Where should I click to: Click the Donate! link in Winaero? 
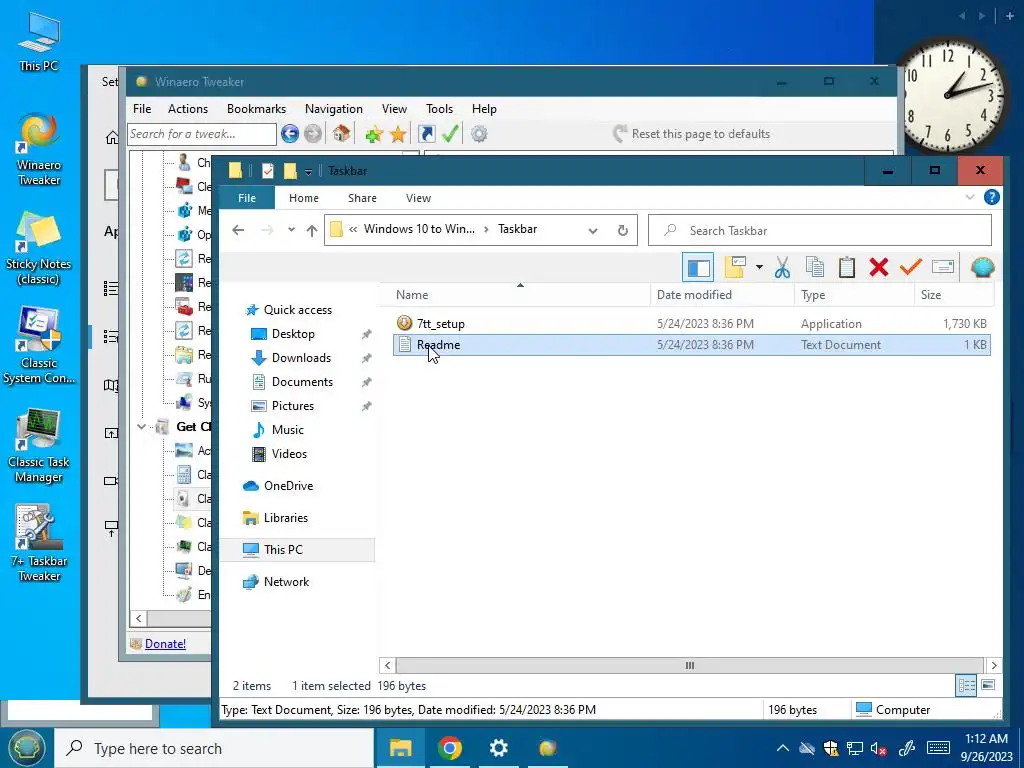coord(165,644)
